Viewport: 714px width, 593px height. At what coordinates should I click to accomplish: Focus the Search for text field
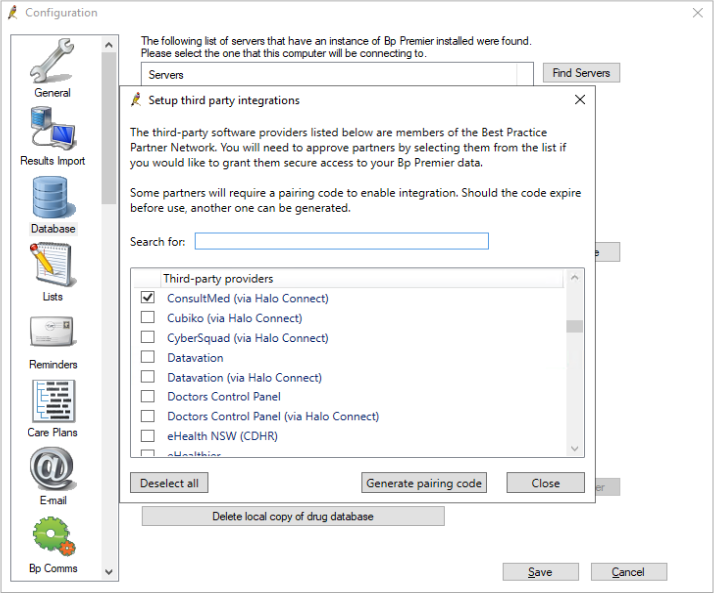pos(341,241)
